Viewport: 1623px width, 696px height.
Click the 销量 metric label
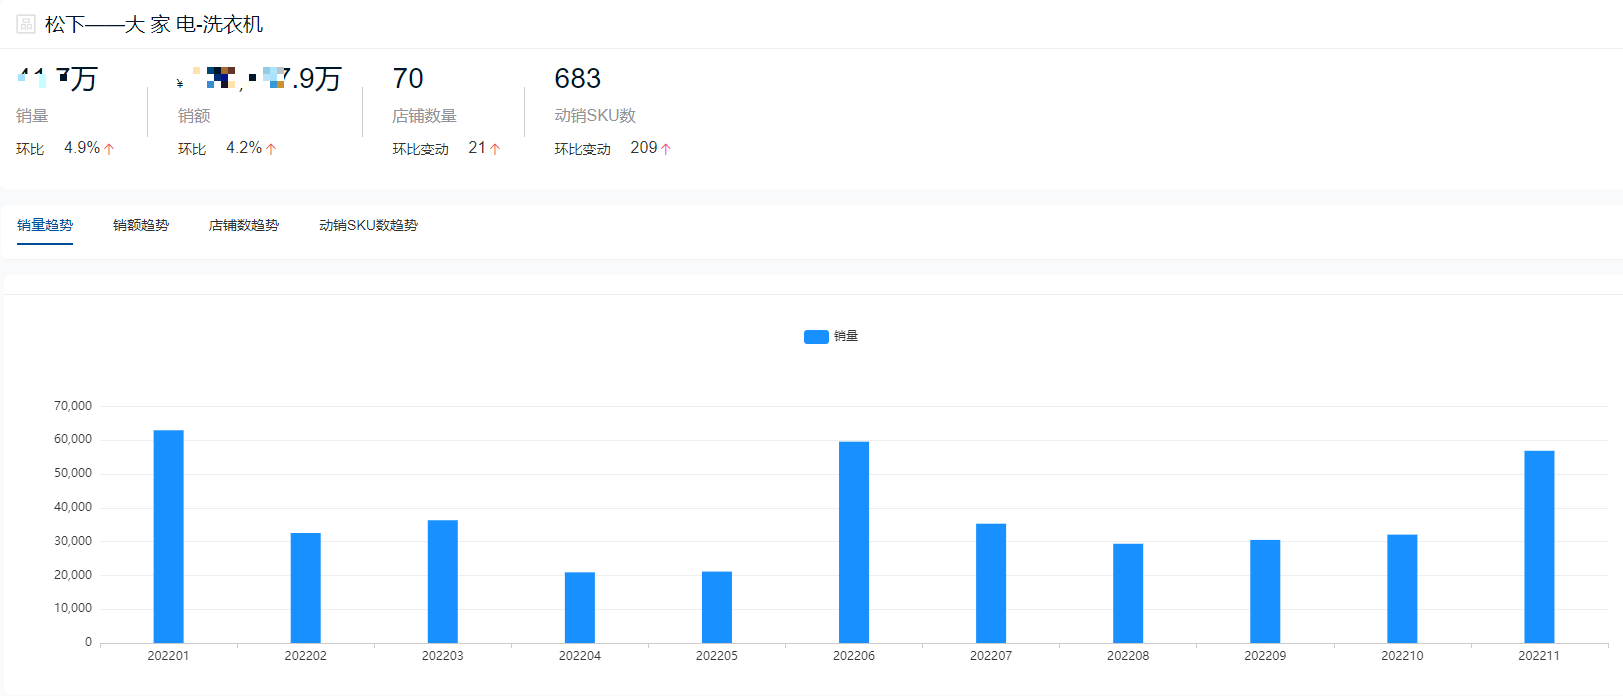[x=32, y=116]
